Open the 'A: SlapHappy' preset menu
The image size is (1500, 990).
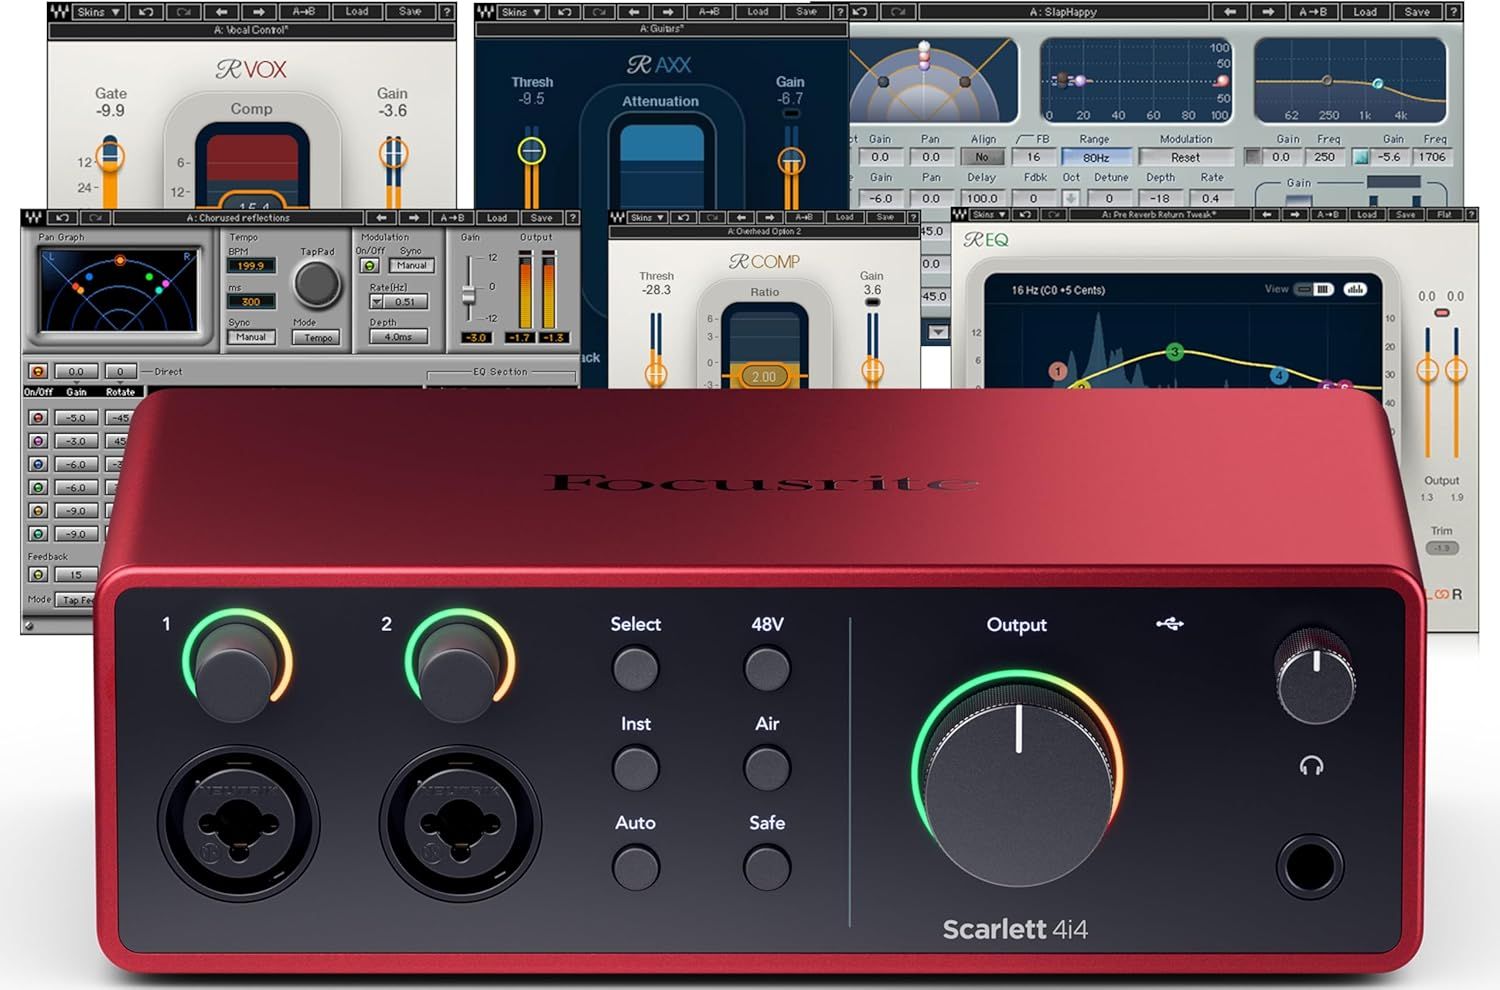point(1063,12)
